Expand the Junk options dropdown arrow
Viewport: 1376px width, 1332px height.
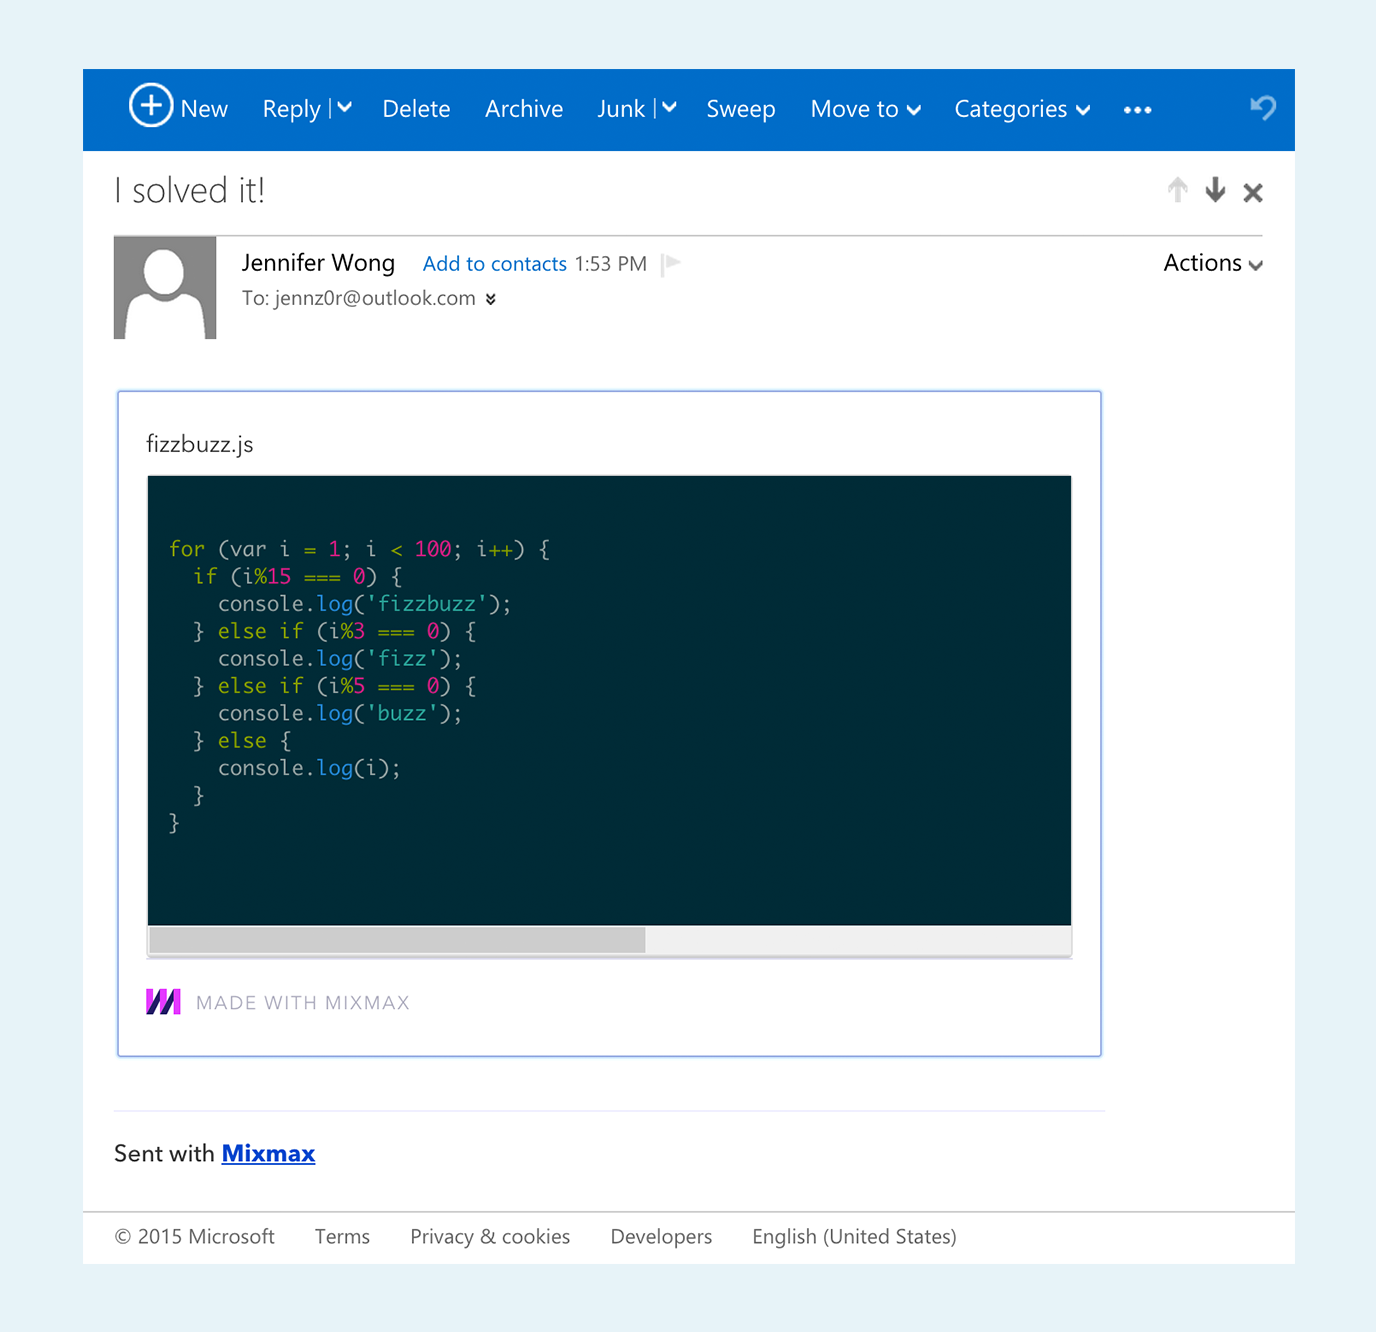click(670, 108)
